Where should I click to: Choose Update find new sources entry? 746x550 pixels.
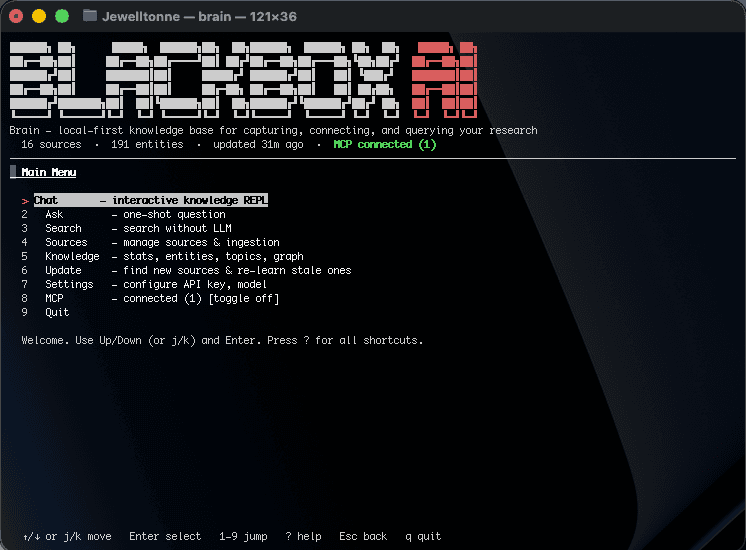(x=186, y=270)
